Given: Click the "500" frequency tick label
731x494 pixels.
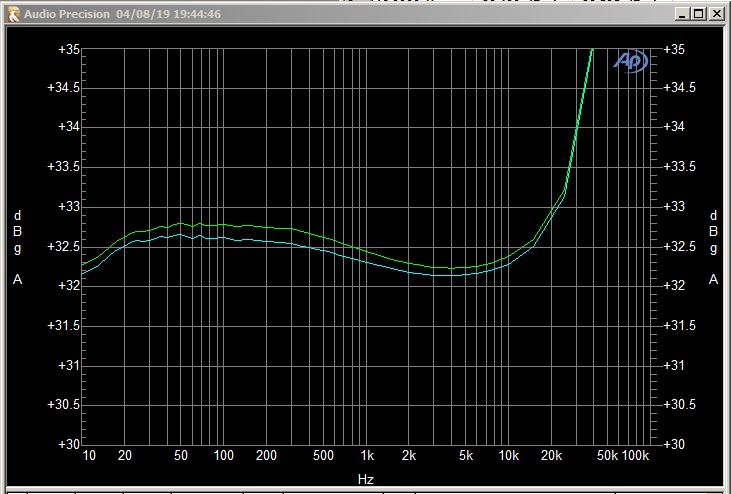Looking at the screenshot, I should pos(323,455).
